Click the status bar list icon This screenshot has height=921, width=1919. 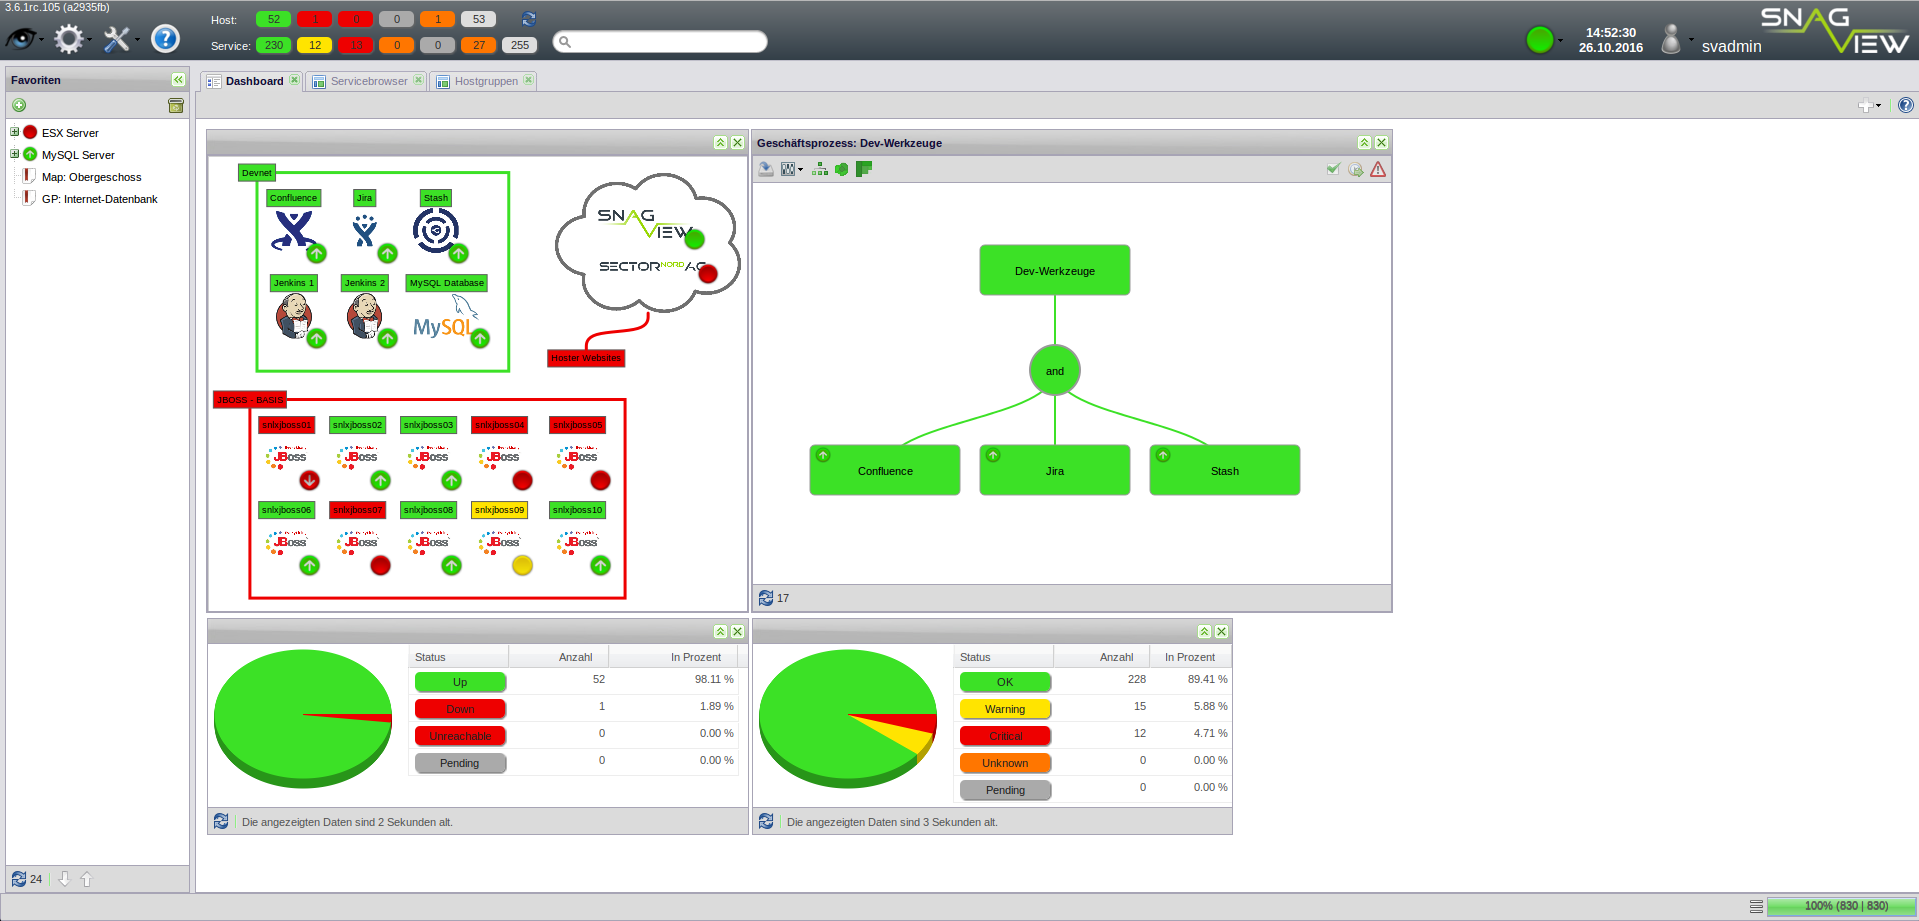[x=1756, y=906]
